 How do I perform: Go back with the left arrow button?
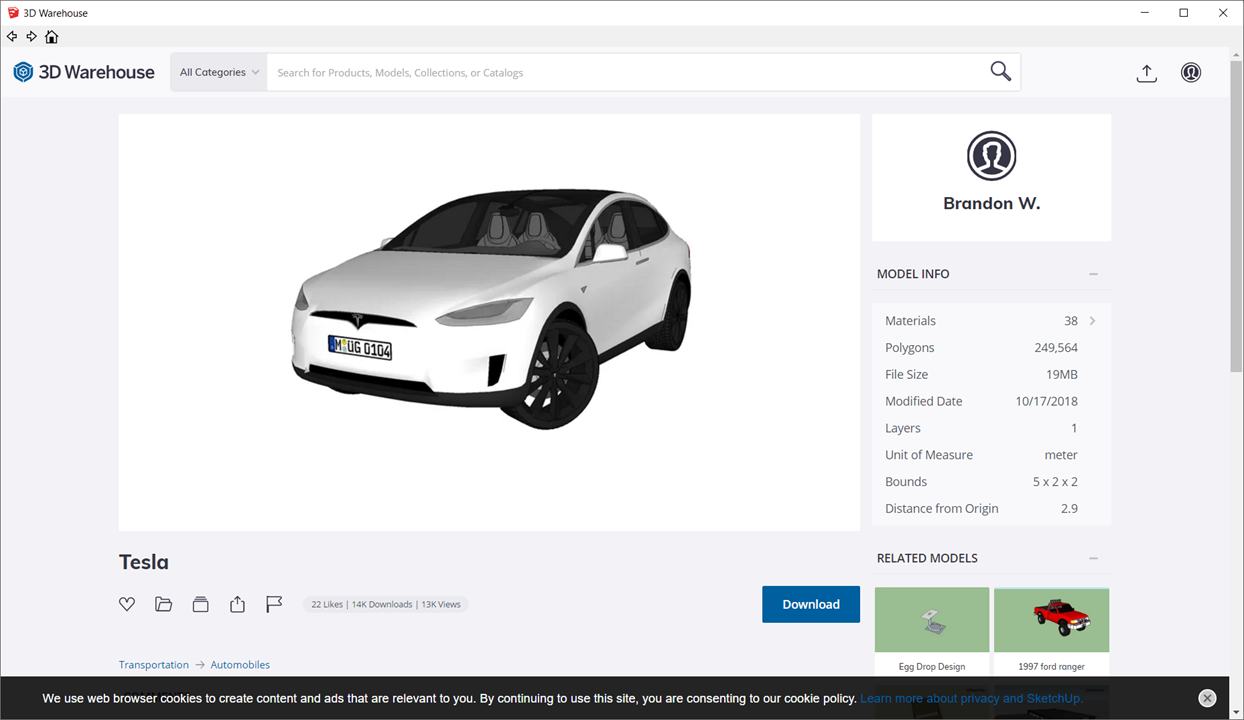pos(12,36)
